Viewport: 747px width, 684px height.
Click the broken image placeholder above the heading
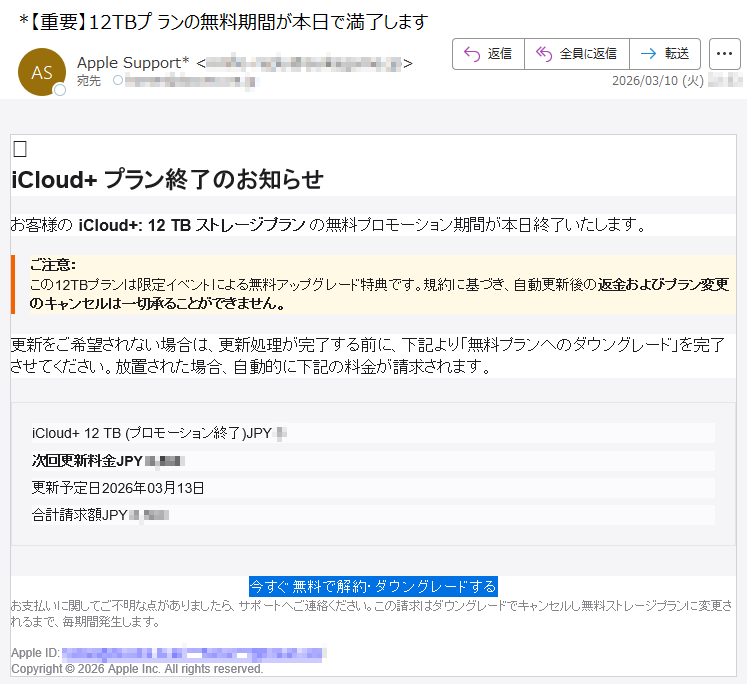[20, 149]
